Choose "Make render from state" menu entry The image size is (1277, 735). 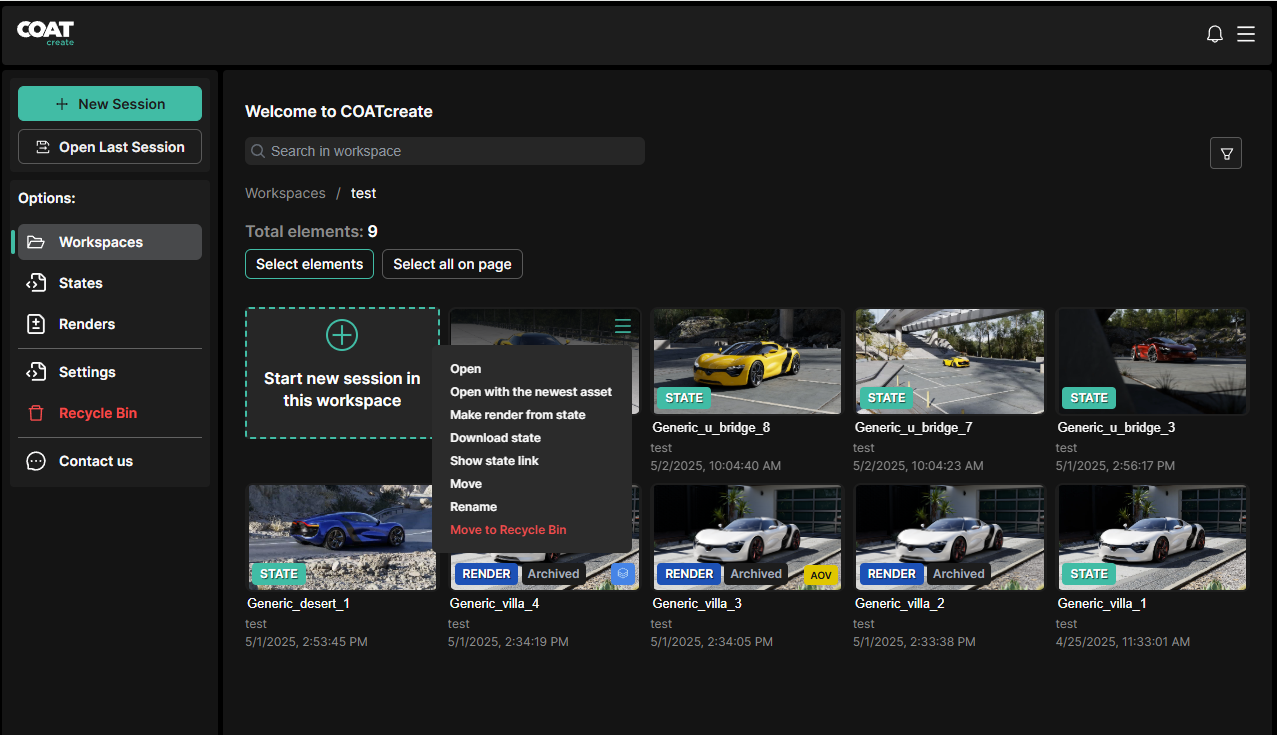coord(517,415)
